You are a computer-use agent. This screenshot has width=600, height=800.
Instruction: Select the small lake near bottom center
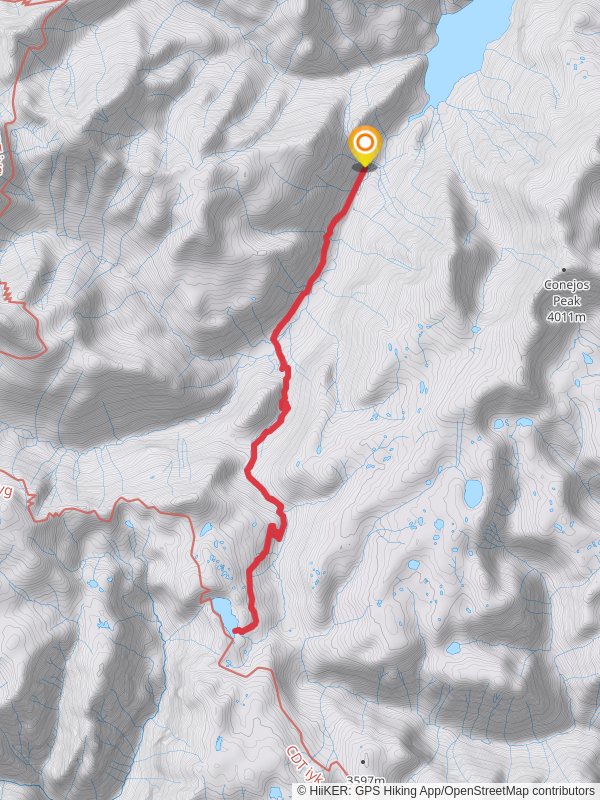(219, 743)
